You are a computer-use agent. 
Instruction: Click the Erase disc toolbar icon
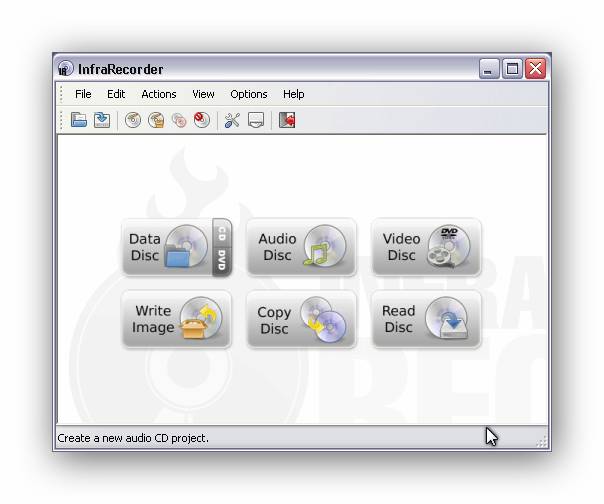pyautogui.click(x=202, y=120)
